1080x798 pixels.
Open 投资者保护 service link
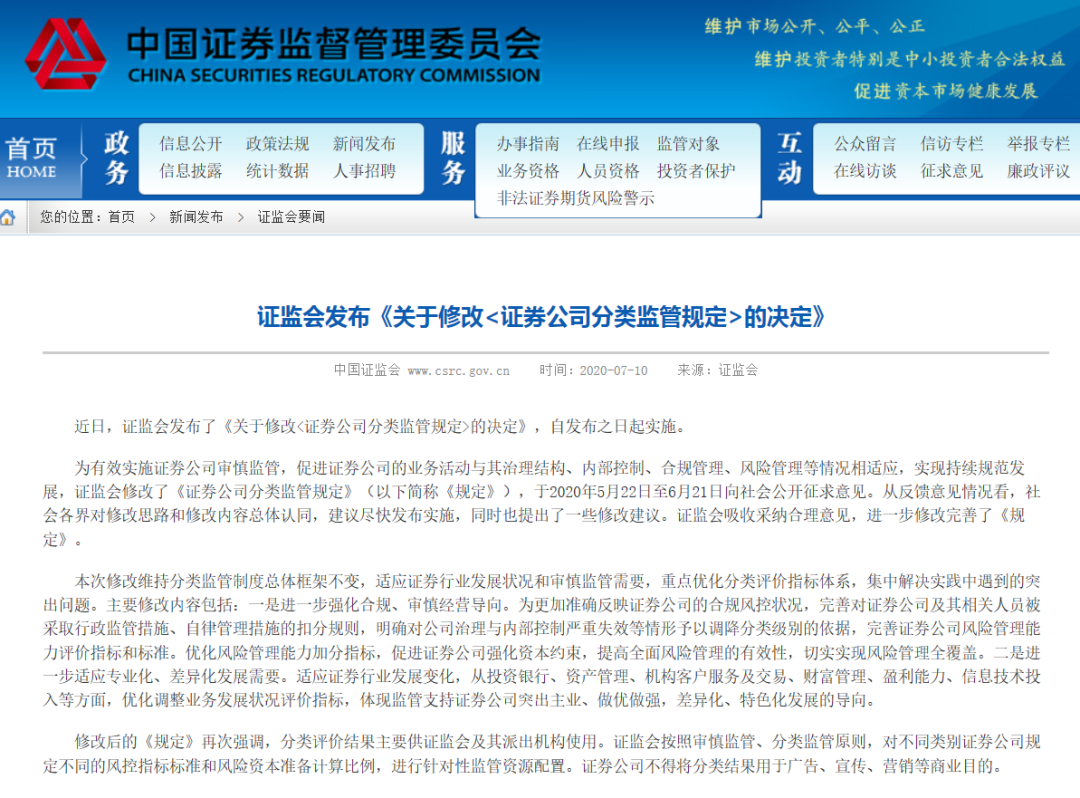[x=696, y=171]
